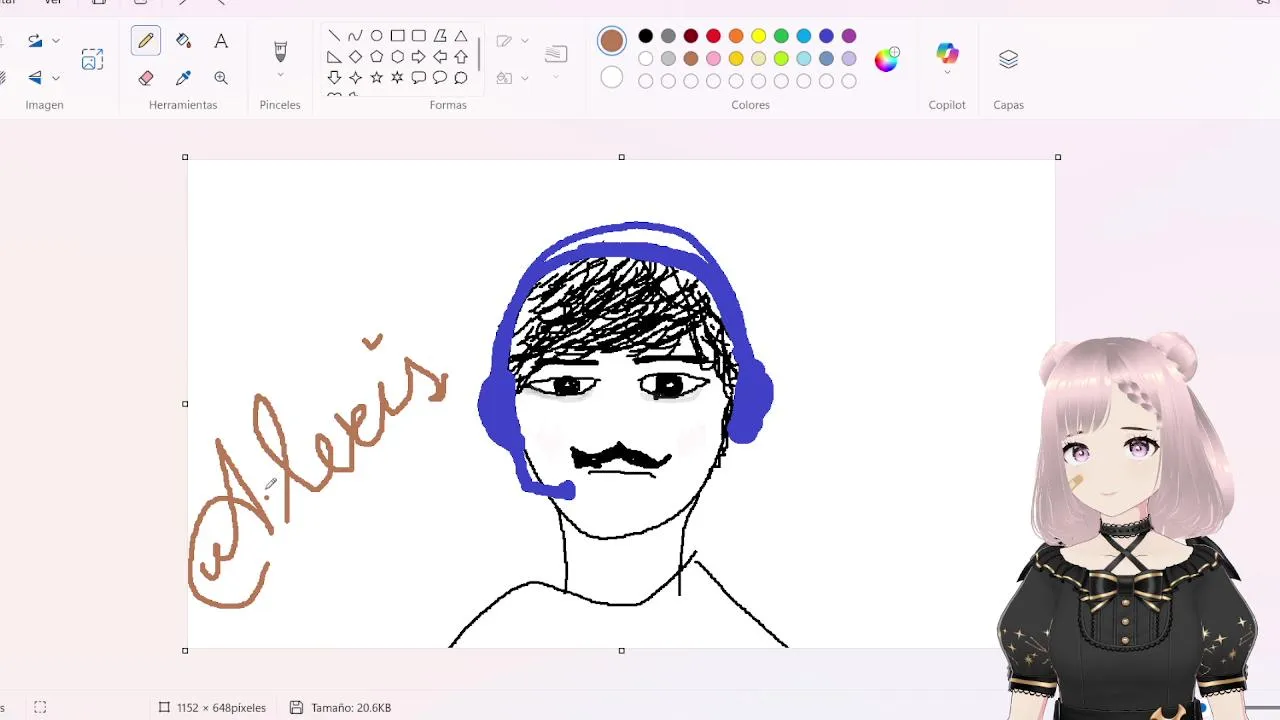Pick the dark red color swatch
The height and width of the screenshot is (720, 1280).
(x=691, y=37)
